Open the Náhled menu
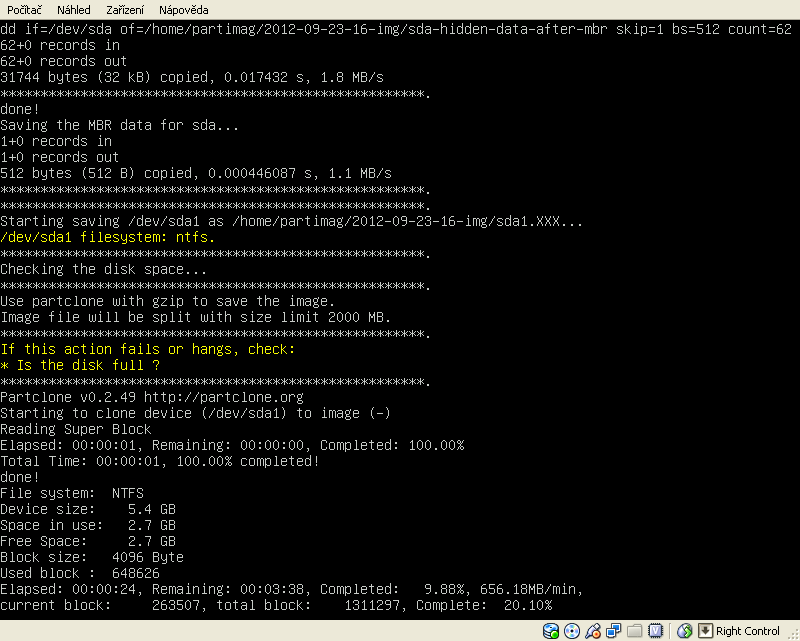 [74, 10]
